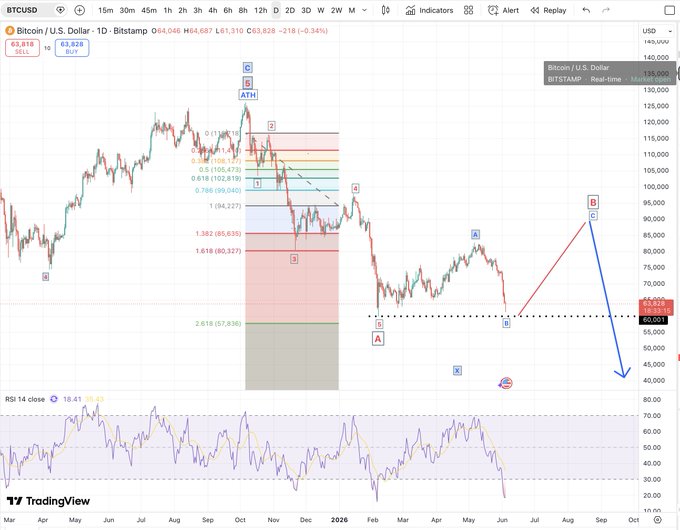680x530 pixels.
Task: Select the daily D timeframe
Action: click(x=276, y=10)
